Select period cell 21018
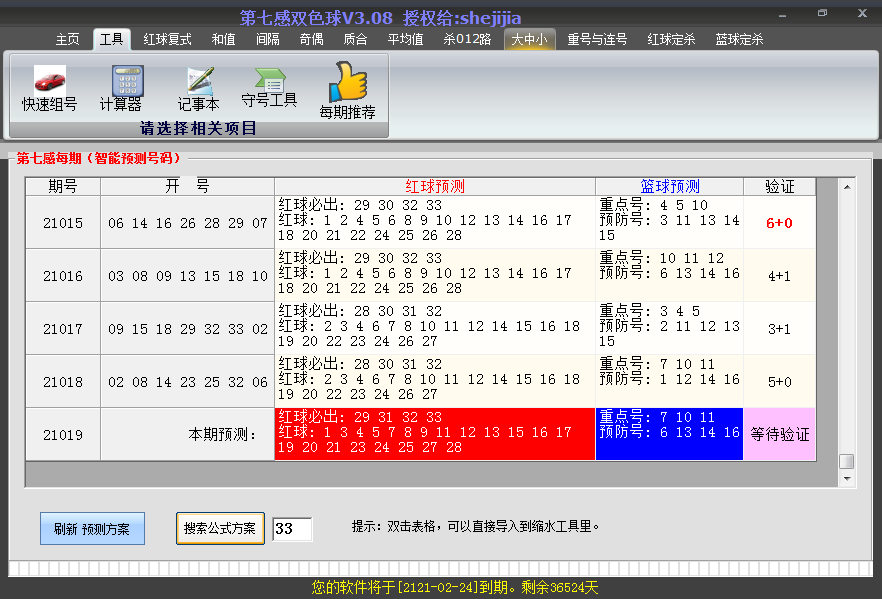Viewport: 882px width, 599px height. click(x=63, y=381)
